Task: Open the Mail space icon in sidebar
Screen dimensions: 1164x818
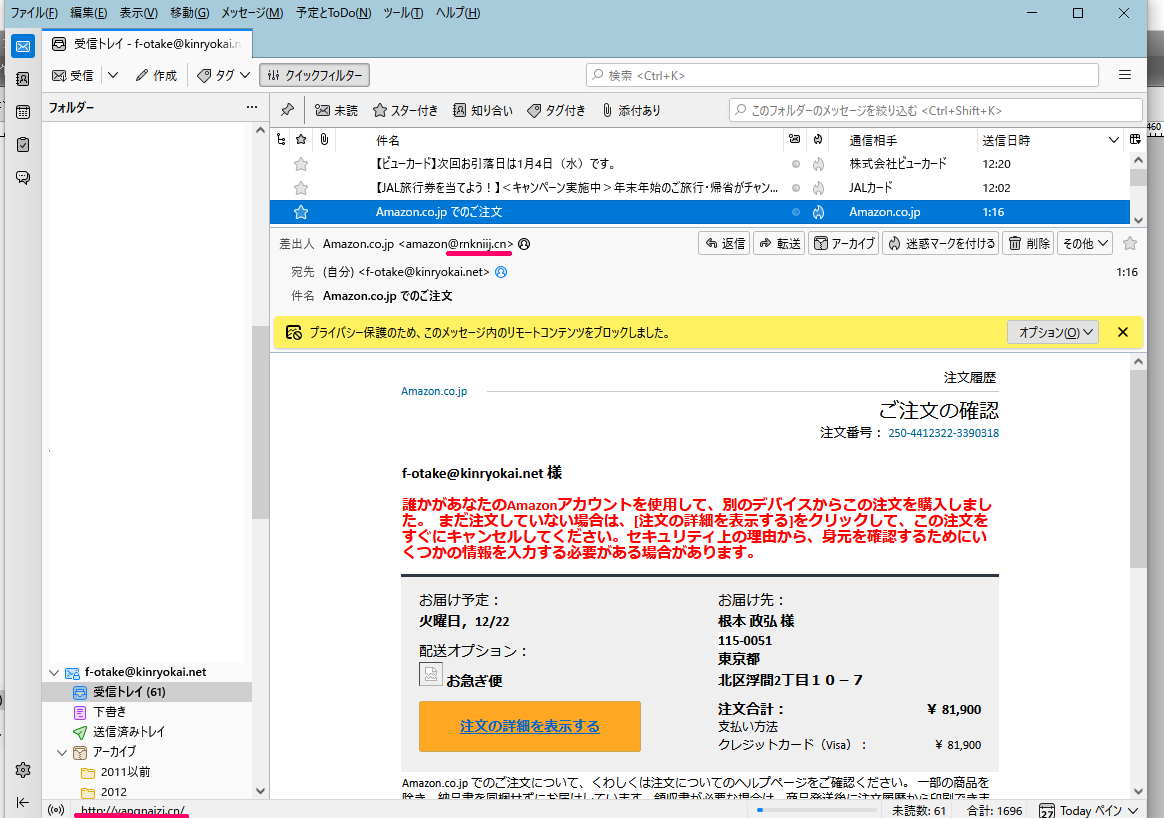Action: pos(23,47)
